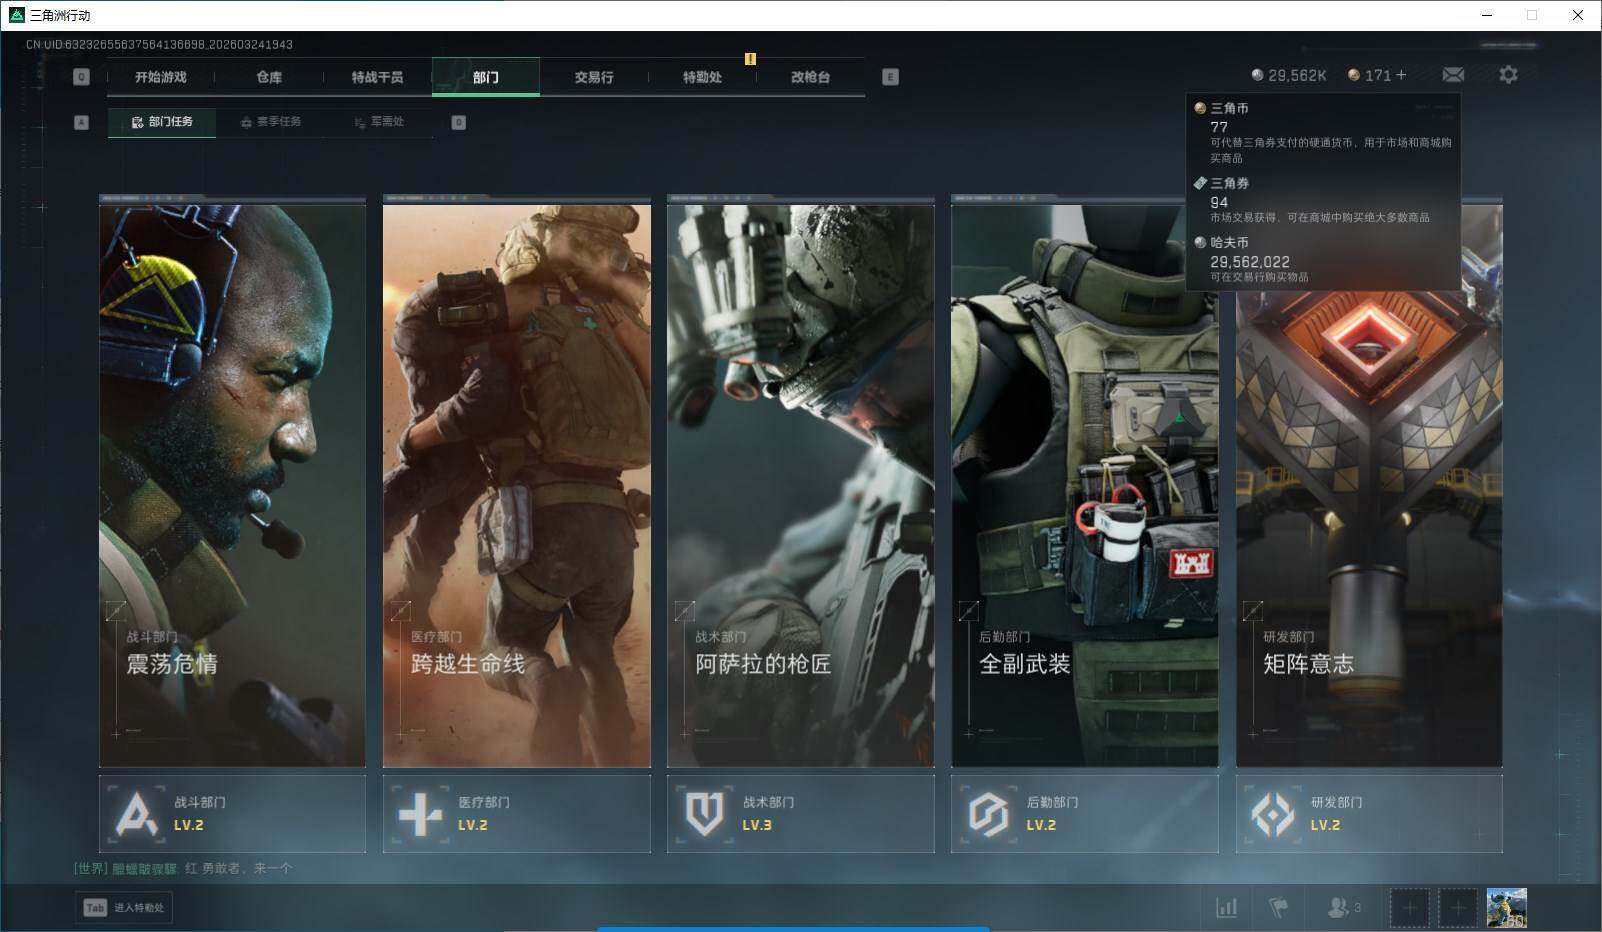Screen dimensions: 1602x932
Task: Open the 交易行 tab
Action: point(594,77)
